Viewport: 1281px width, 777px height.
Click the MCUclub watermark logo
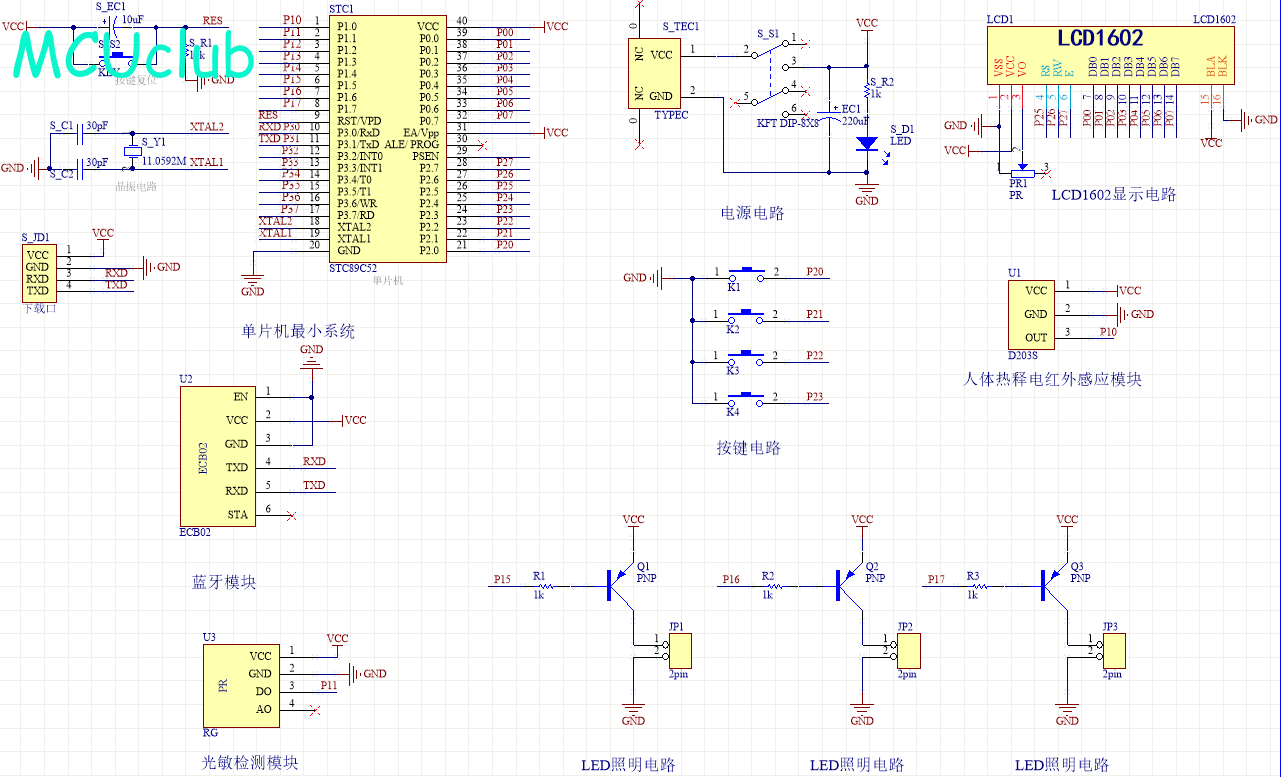point(133,55)
